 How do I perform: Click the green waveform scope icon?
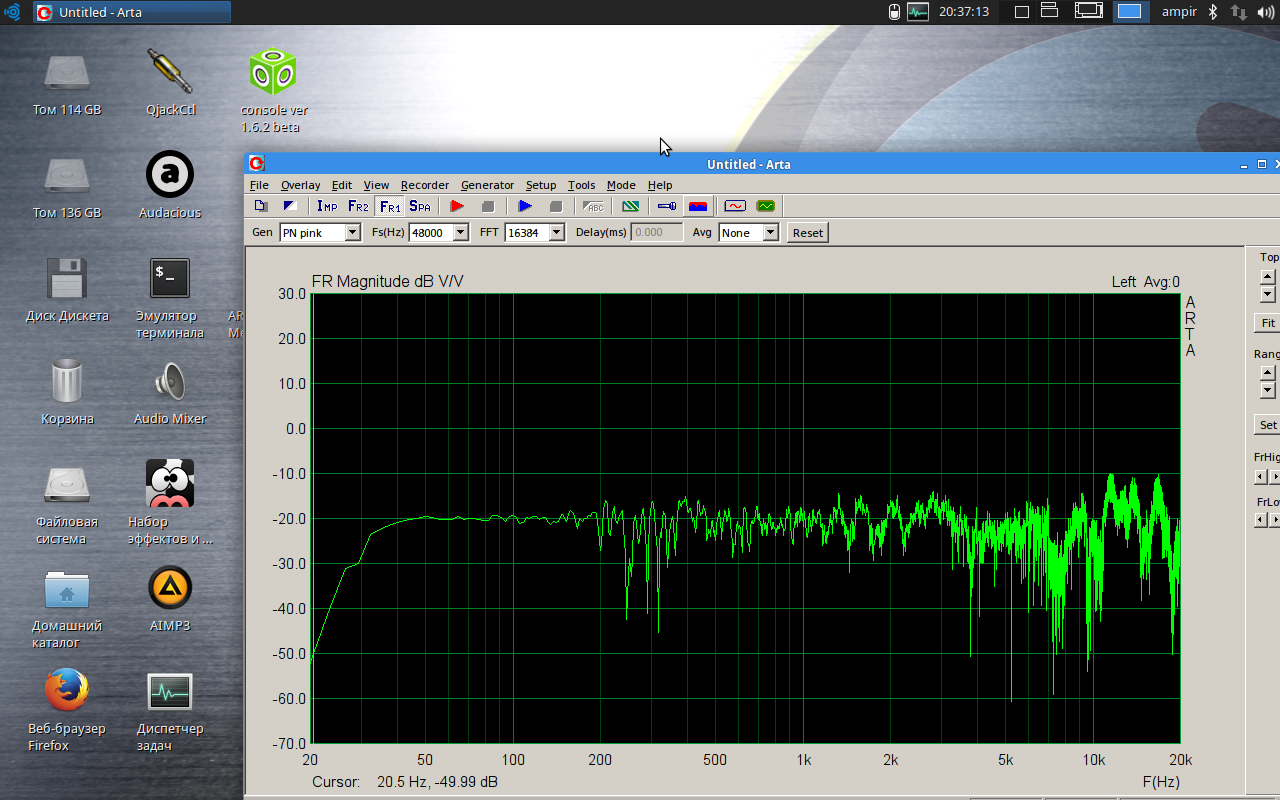tap(766, 206)
